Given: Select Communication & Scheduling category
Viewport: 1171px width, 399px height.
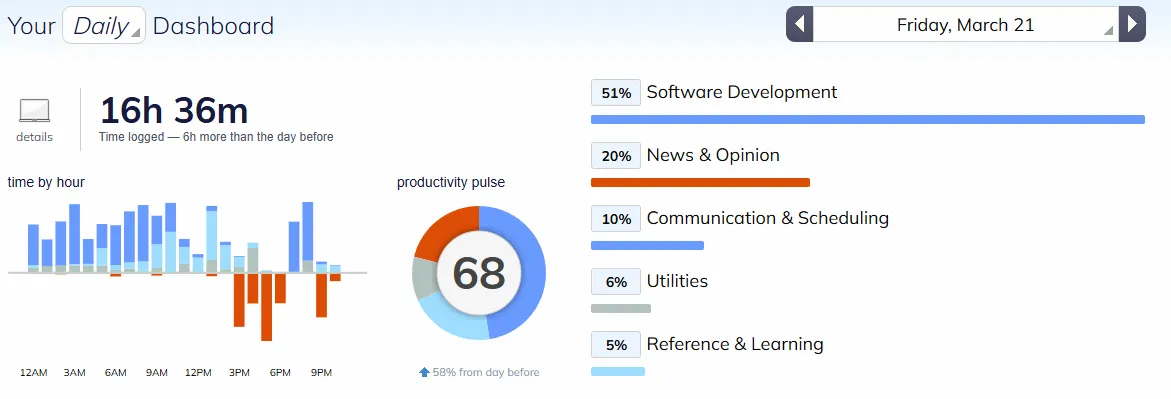Looking at the screenshot, I should 768,218.
